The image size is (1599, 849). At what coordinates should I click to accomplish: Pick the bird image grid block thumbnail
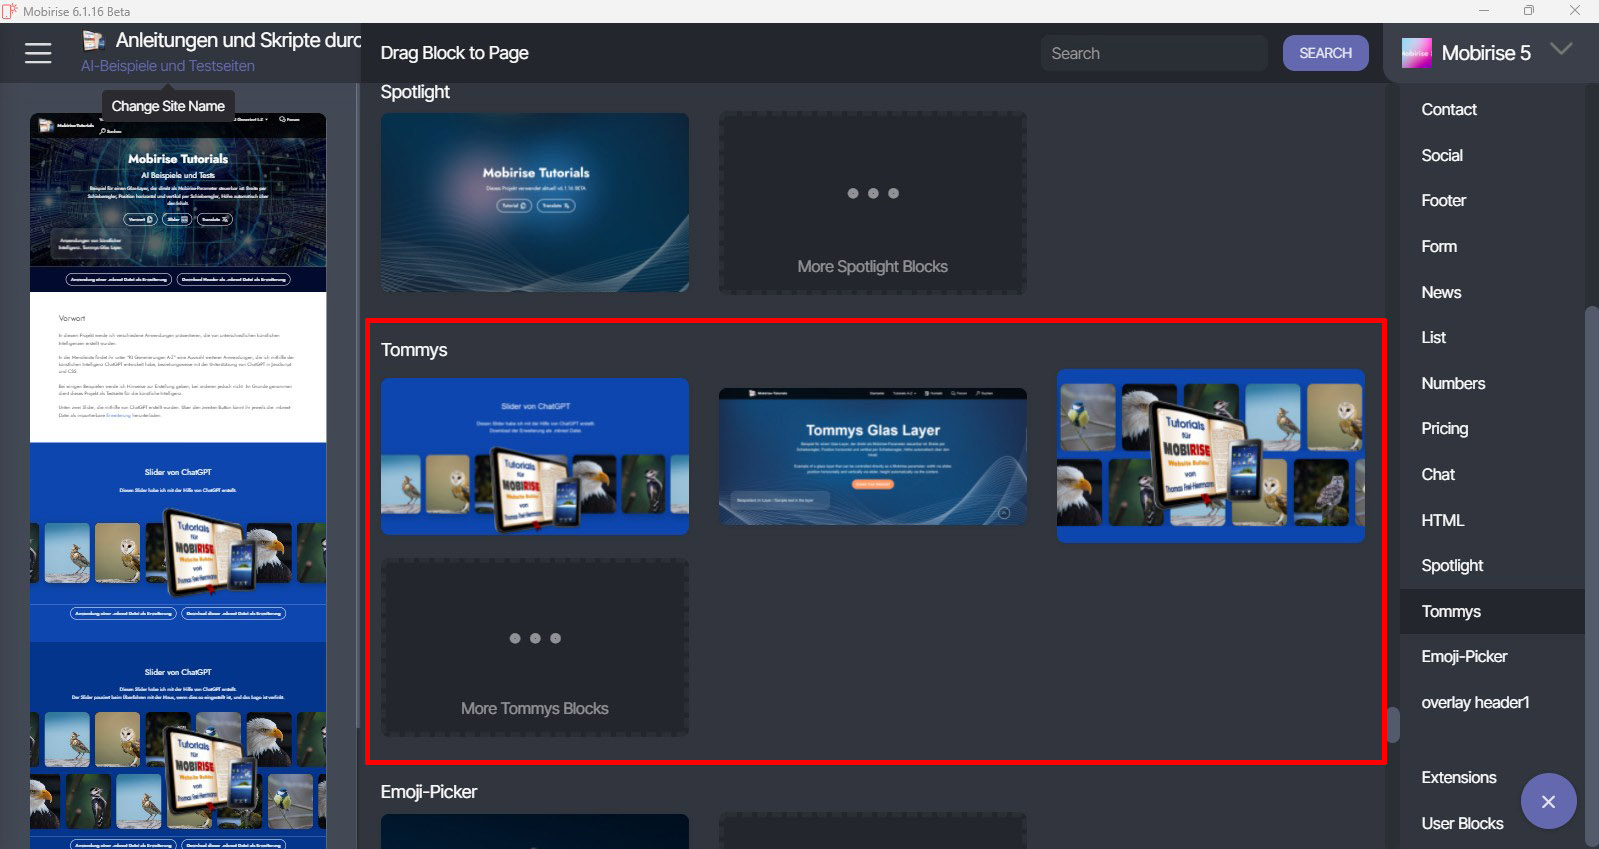click(x=1211, y=456)
